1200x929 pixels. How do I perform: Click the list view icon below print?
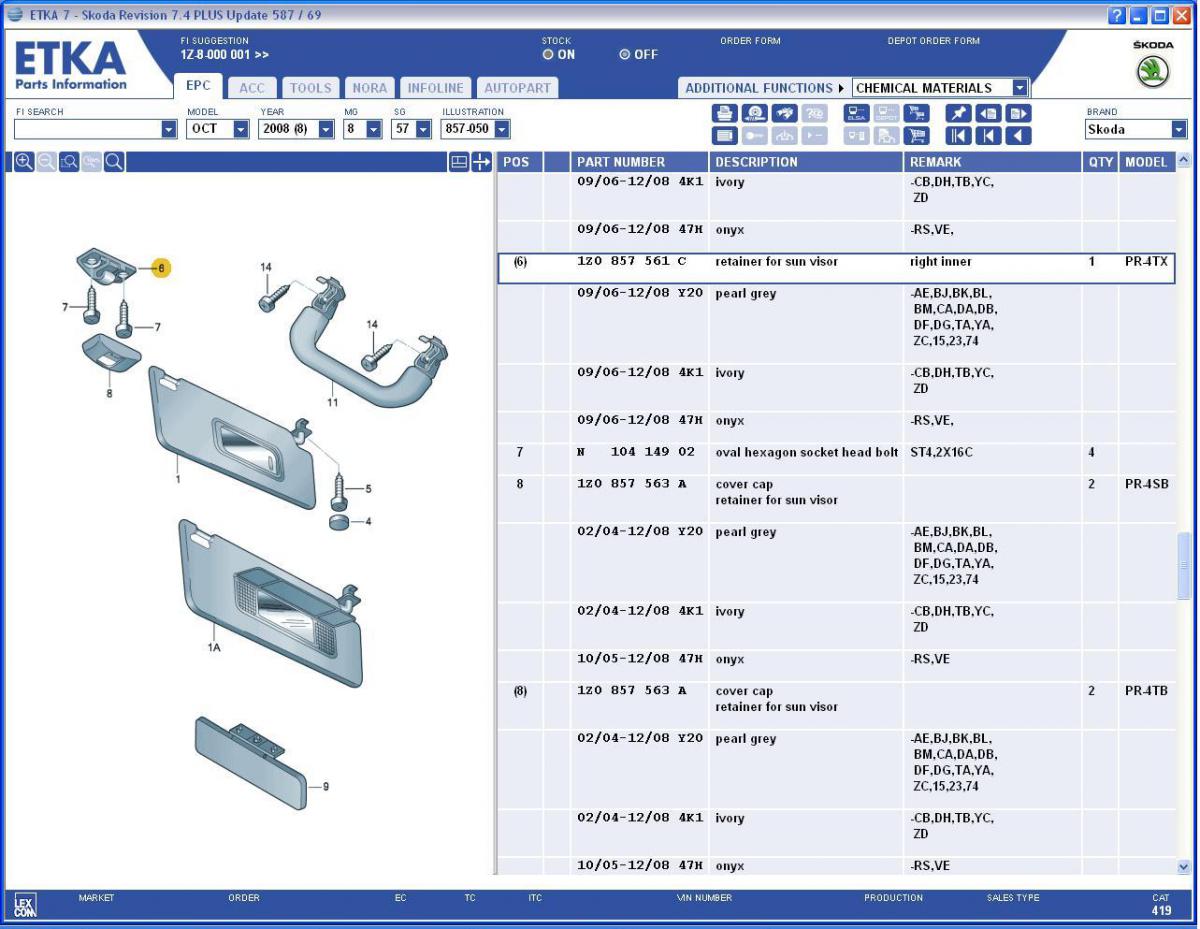(x=724, y=137)
